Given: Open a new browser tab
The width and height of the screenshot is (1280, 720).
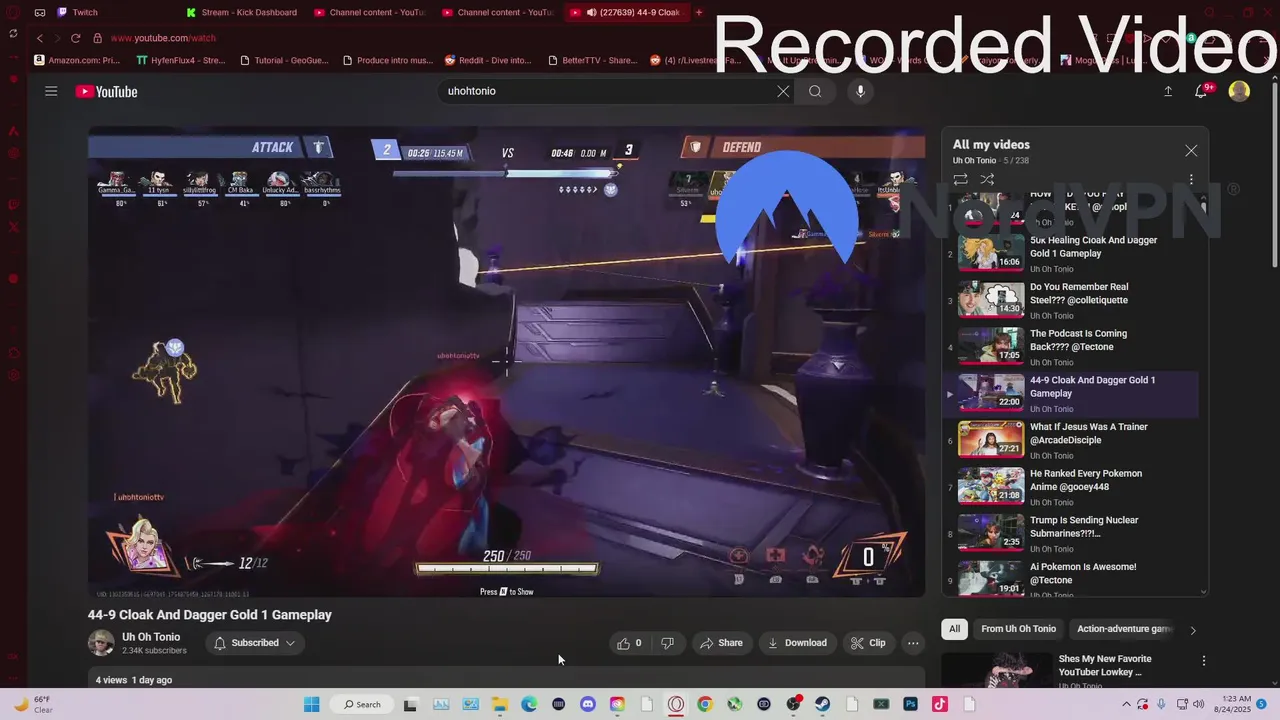Looking at the screenshot, I should (x=699, y=12).
